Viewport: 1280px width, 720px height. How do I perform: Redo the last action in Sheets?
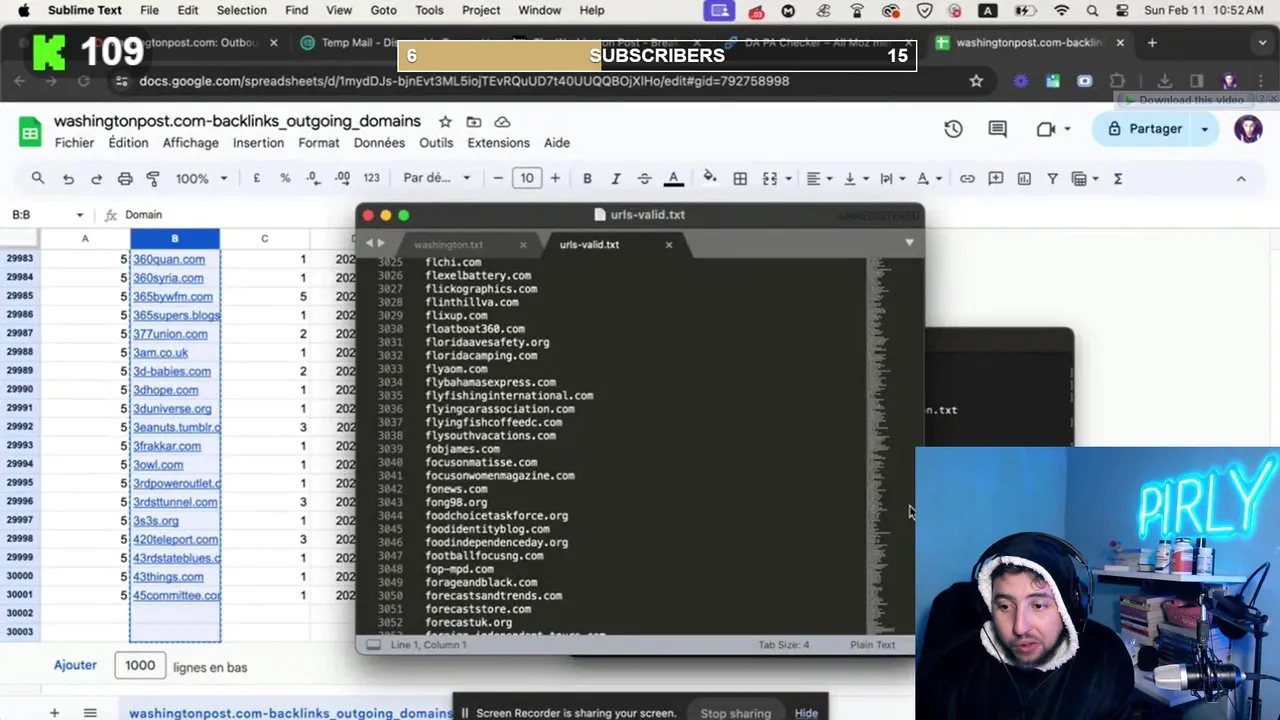(96, 178)
